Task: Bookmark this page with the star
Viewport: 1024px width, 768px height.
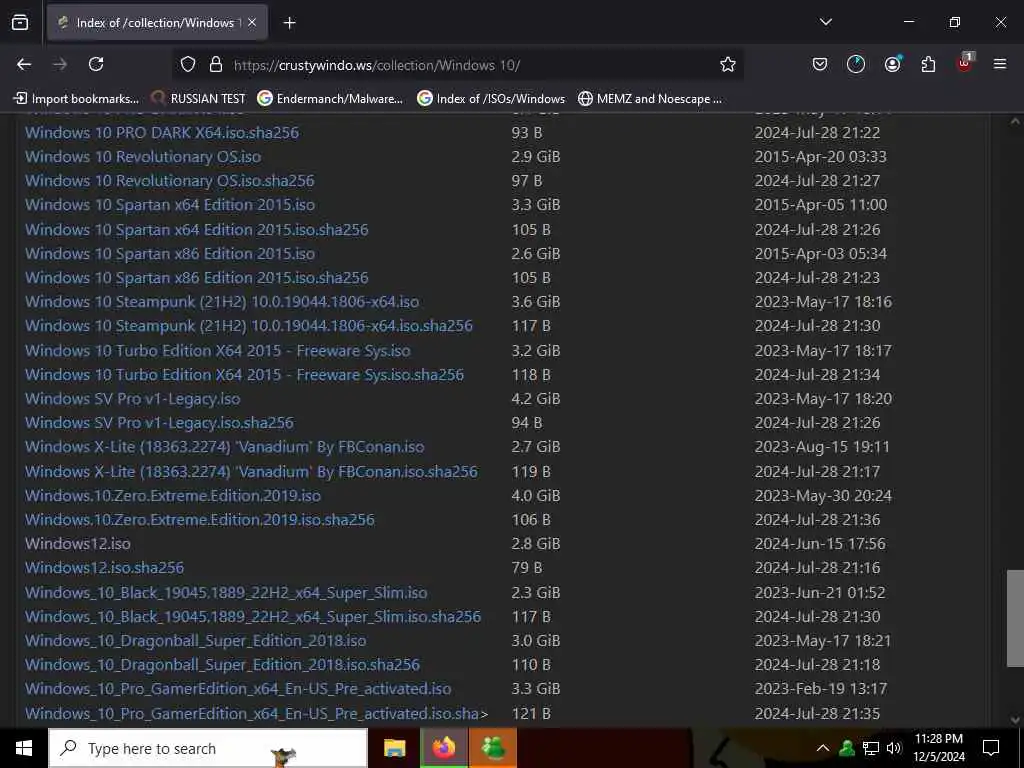Action: [728, 64]
